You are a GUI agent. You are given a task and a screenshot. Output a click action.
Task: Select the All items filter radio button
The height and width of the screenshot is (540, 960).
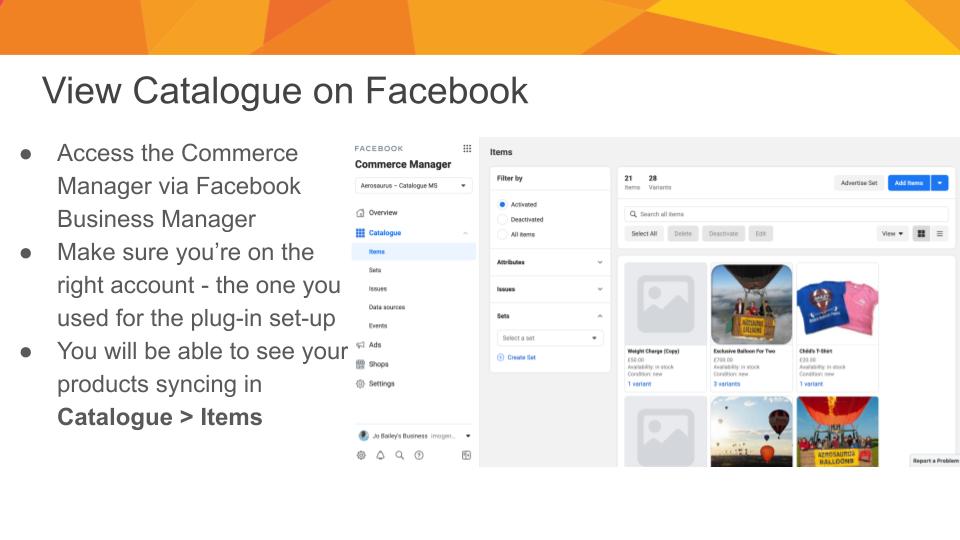502,234
